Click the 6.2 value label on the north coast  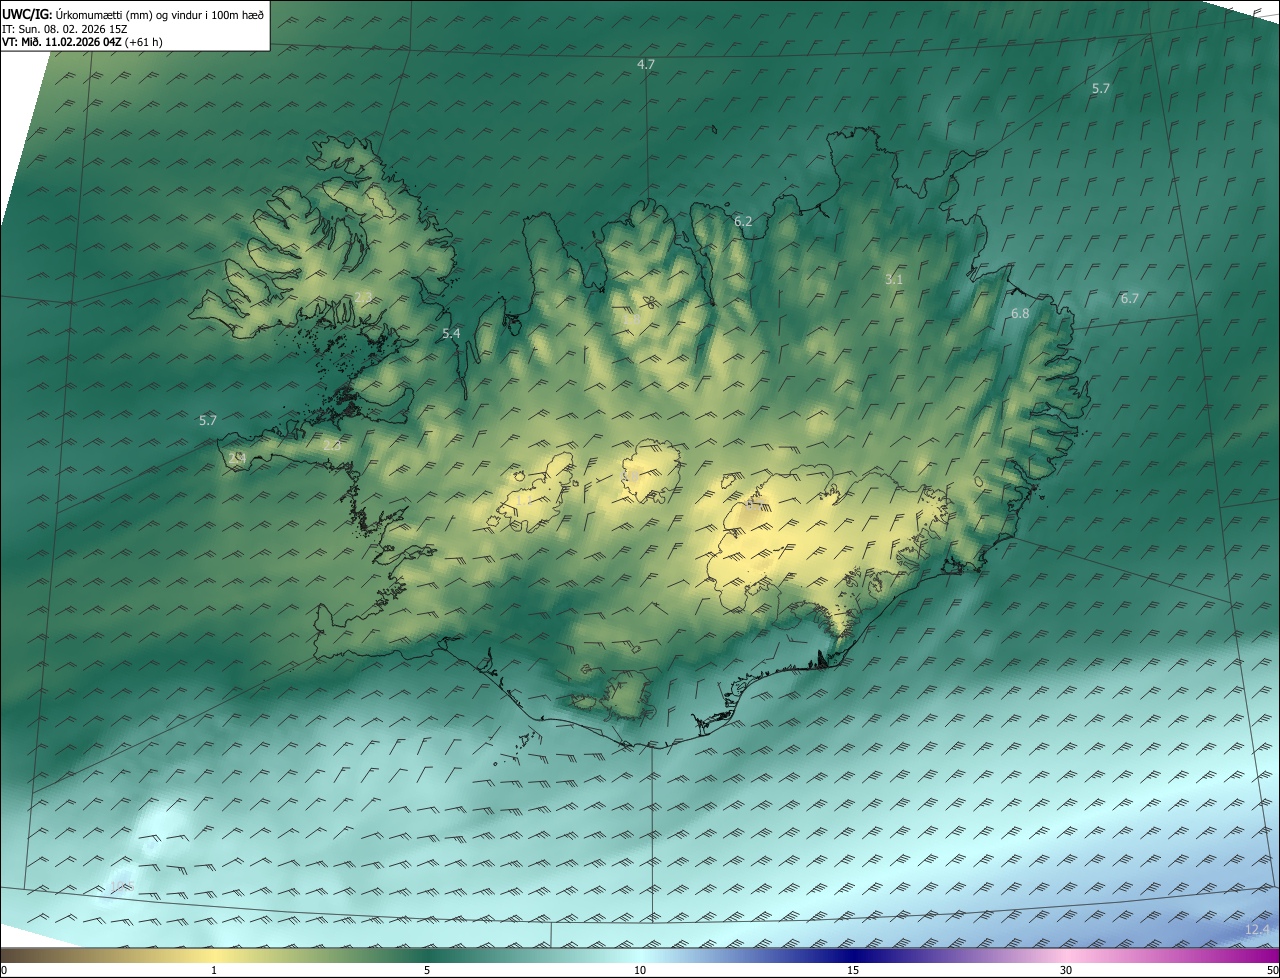(743, 221)
